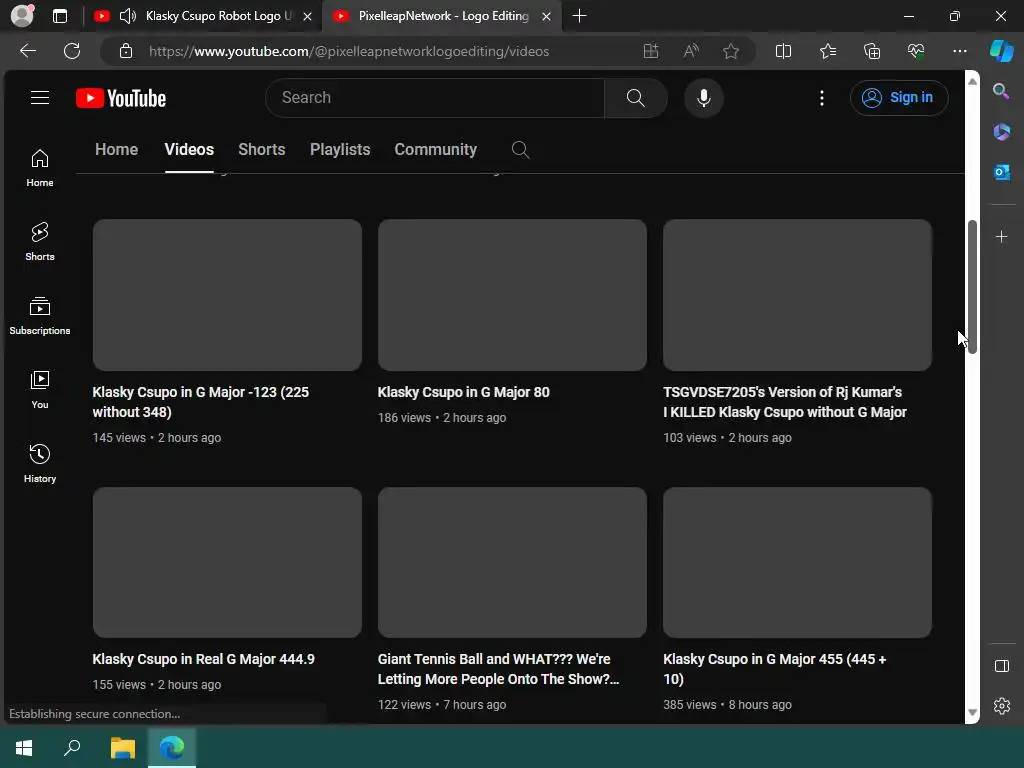Open History in sidebar
The image size is (1024, 768).
40,464
